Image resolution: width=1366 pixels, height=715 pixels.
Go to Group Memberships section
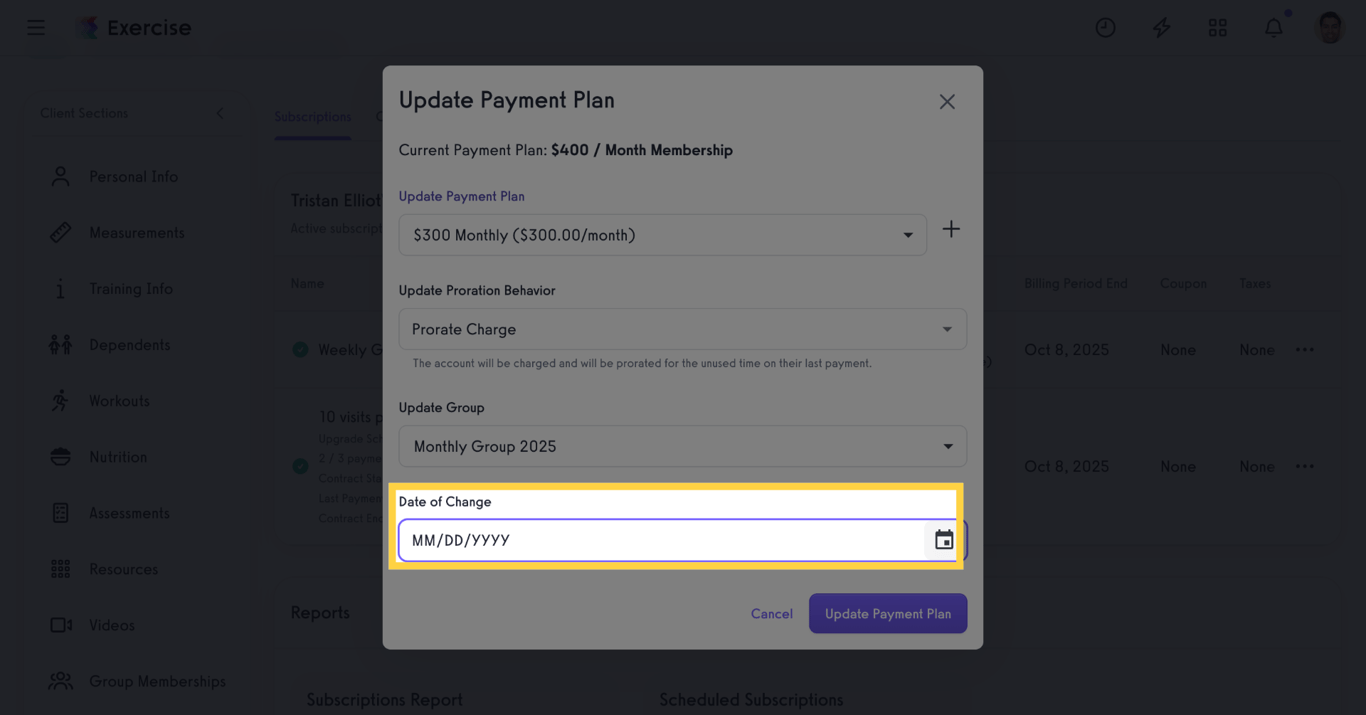pos(157,681)
